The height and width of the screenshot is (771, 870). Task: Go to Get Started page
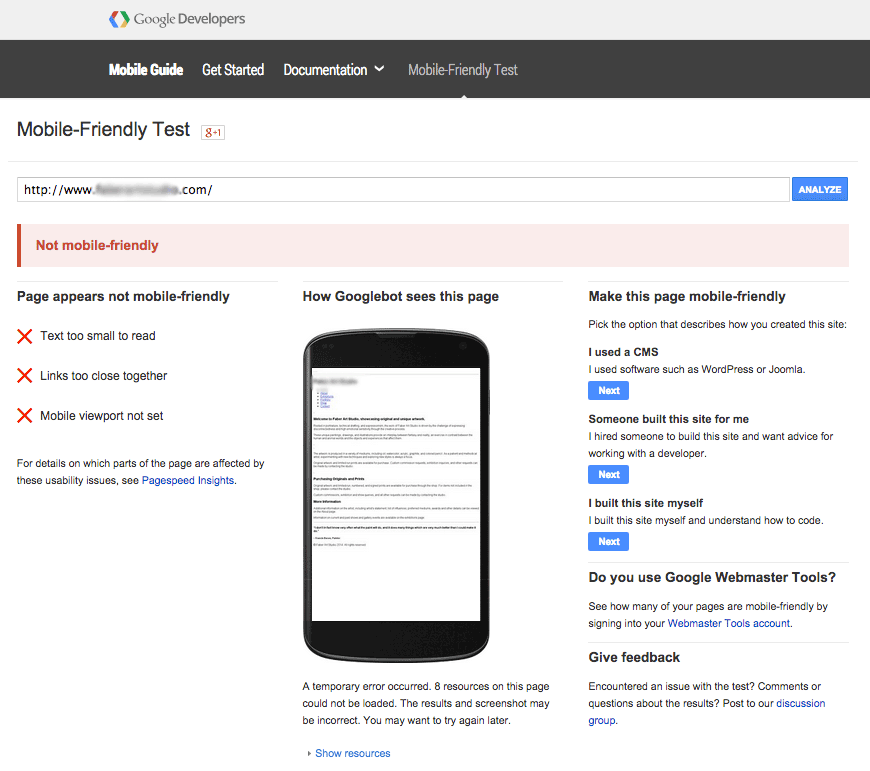pyautogui.click(x=233, y=70)
